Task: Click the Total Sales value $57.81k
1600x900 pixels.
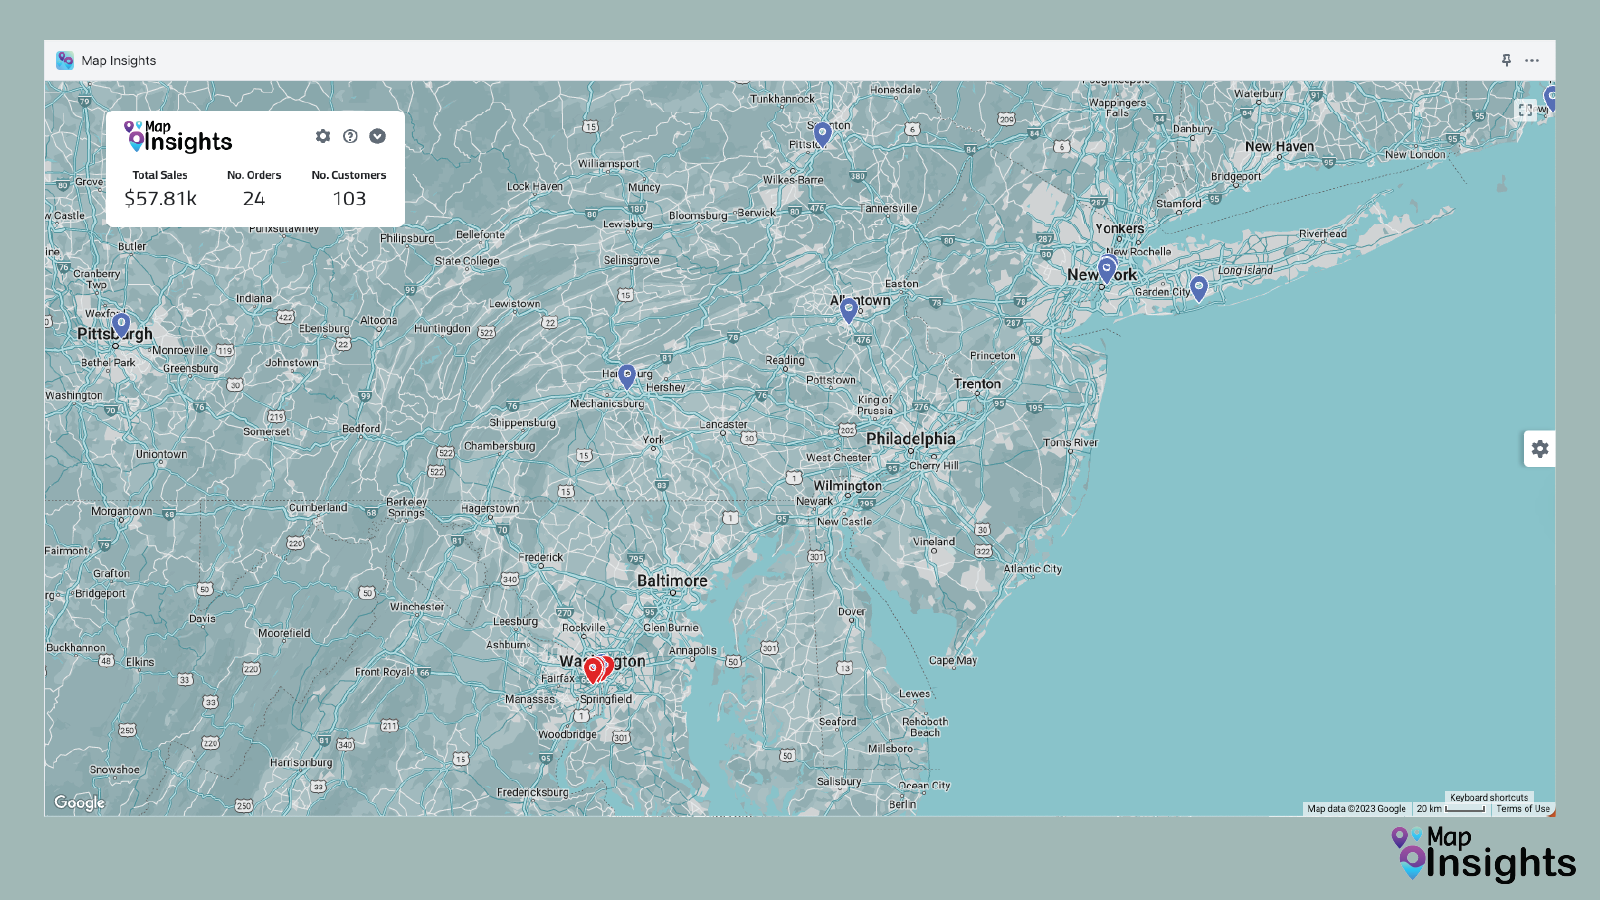Action: point(160,198)
